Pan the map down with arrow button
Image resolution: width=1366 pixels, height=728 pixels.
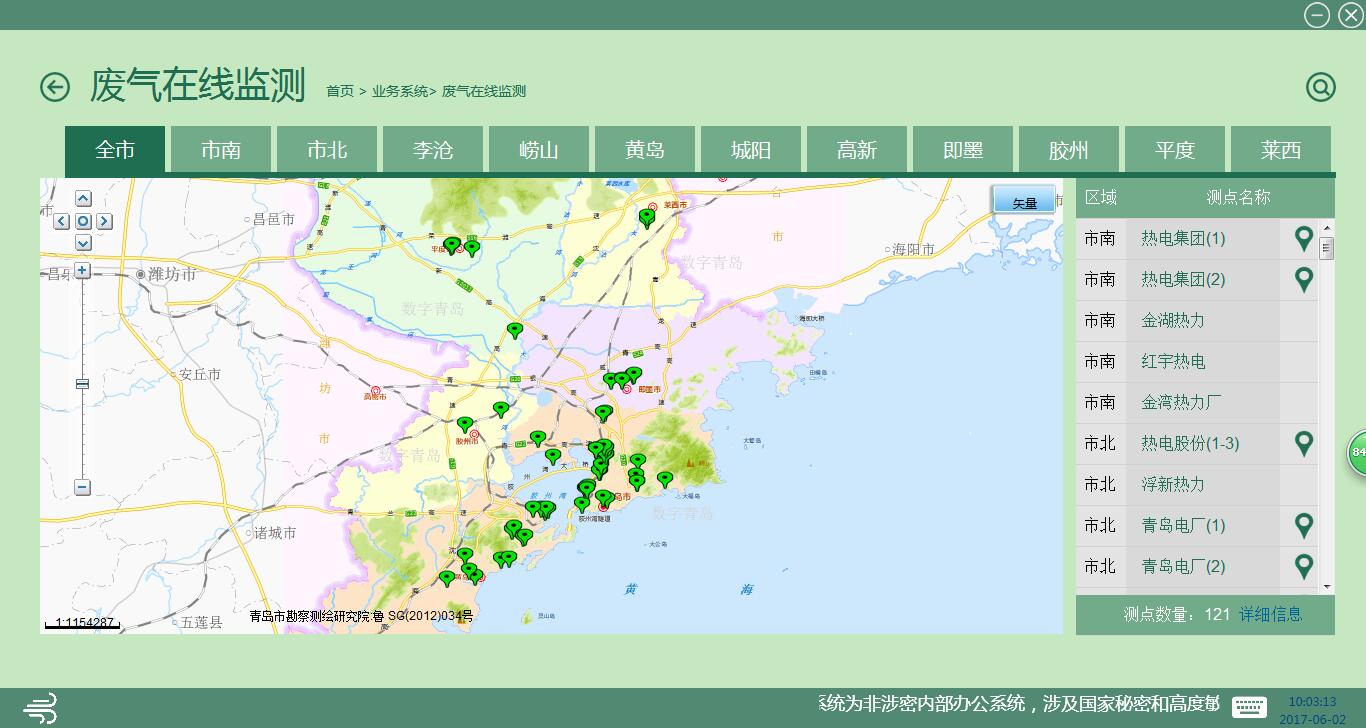click(83, 243)
